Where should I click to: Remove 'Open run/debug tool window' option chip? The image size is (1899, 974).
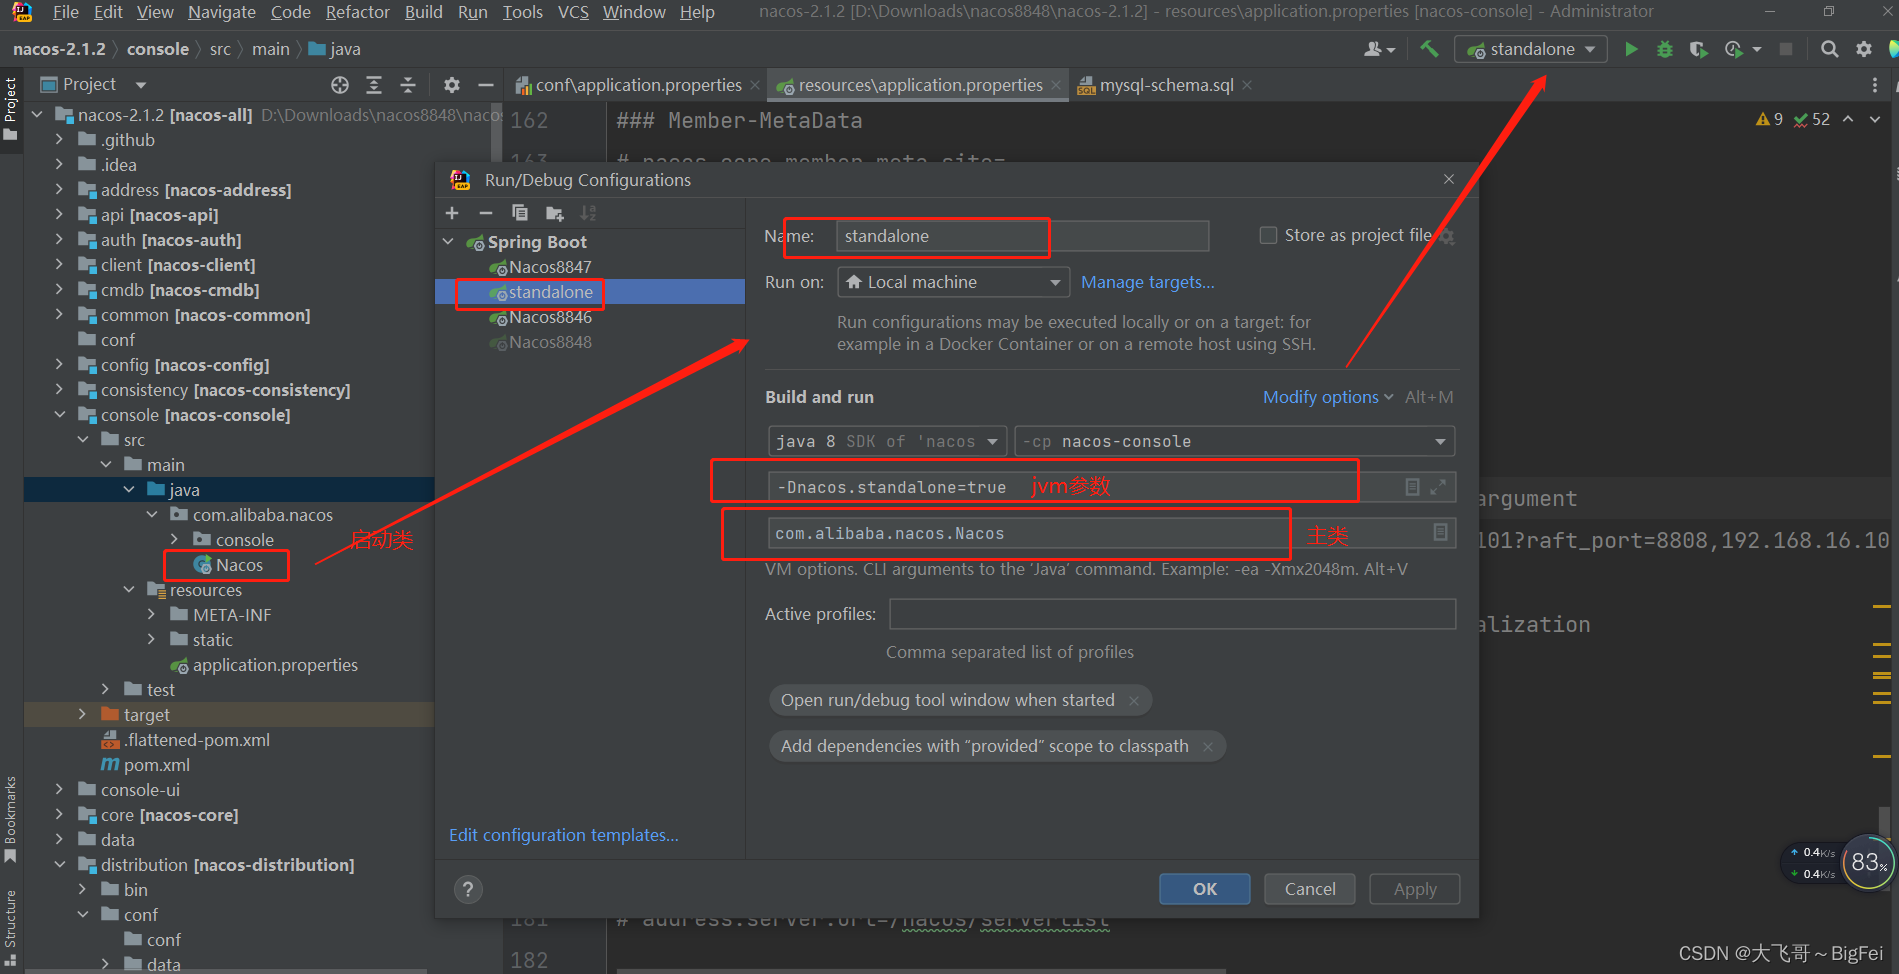pos(1134,701)
